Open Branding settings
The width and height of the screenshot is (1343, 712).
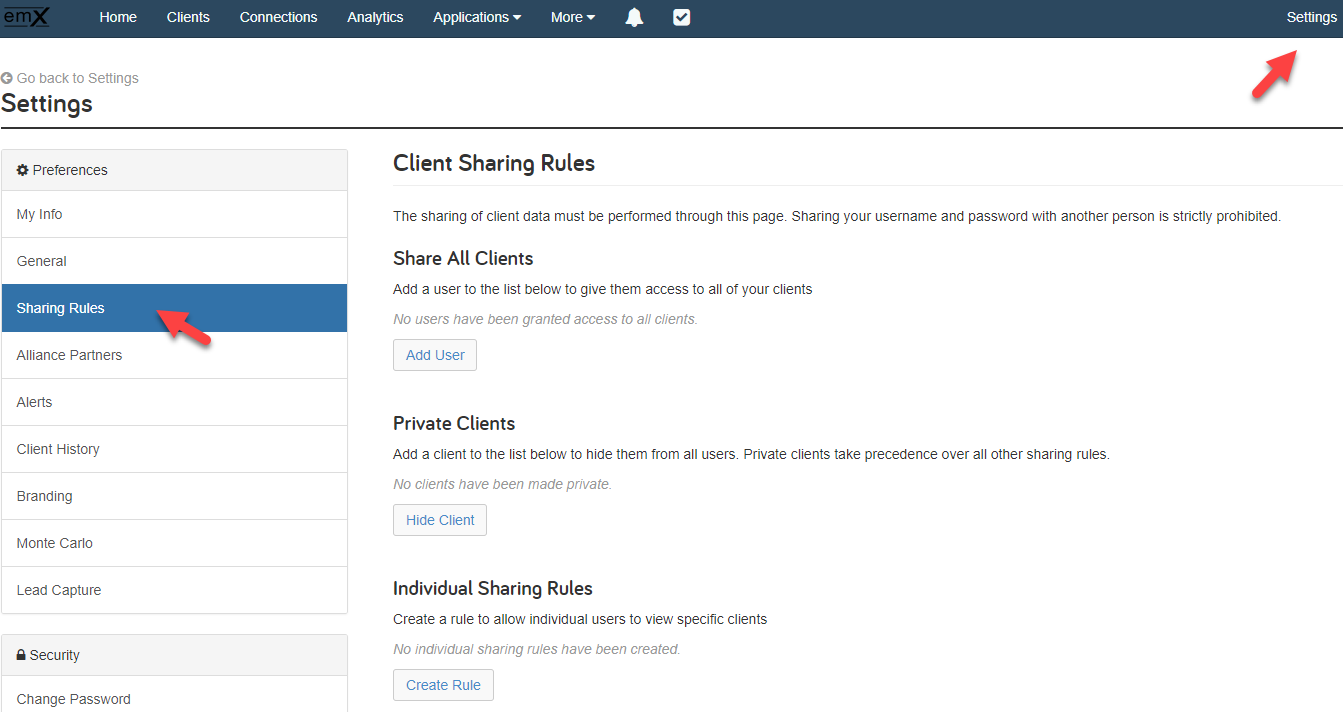tap(174, 496)
